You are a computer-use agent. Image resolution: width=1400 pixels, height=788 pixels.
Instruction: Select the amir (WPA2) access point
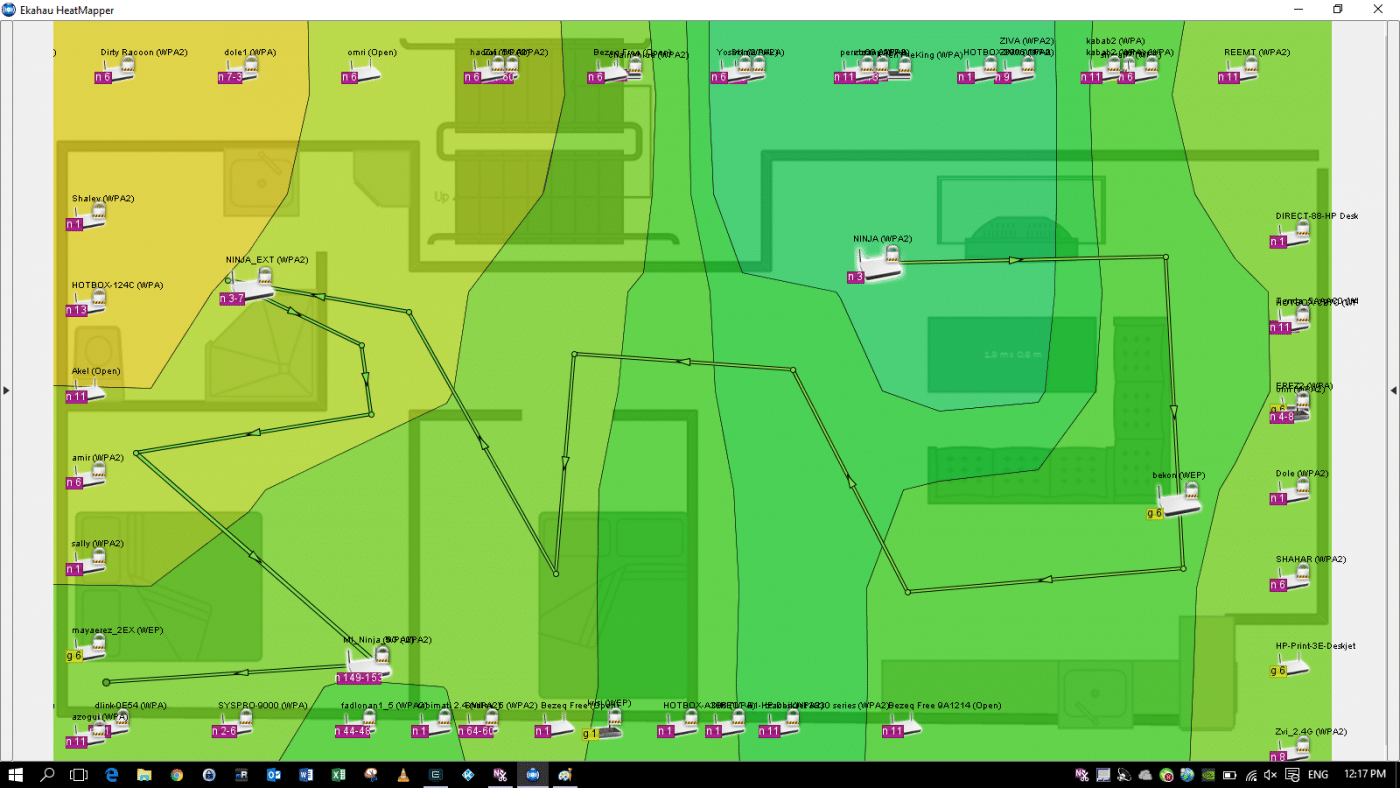90,477
